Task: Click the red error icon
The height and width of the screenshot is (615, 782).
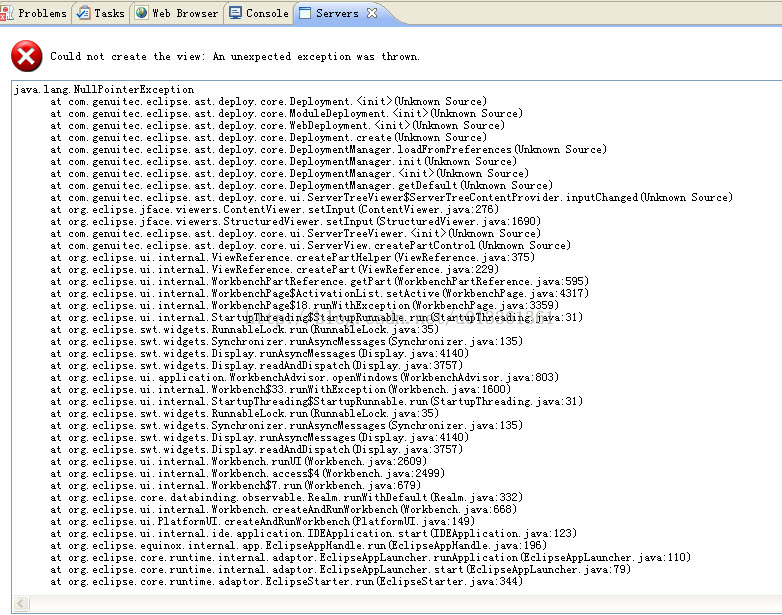Action: pos(26,56)
